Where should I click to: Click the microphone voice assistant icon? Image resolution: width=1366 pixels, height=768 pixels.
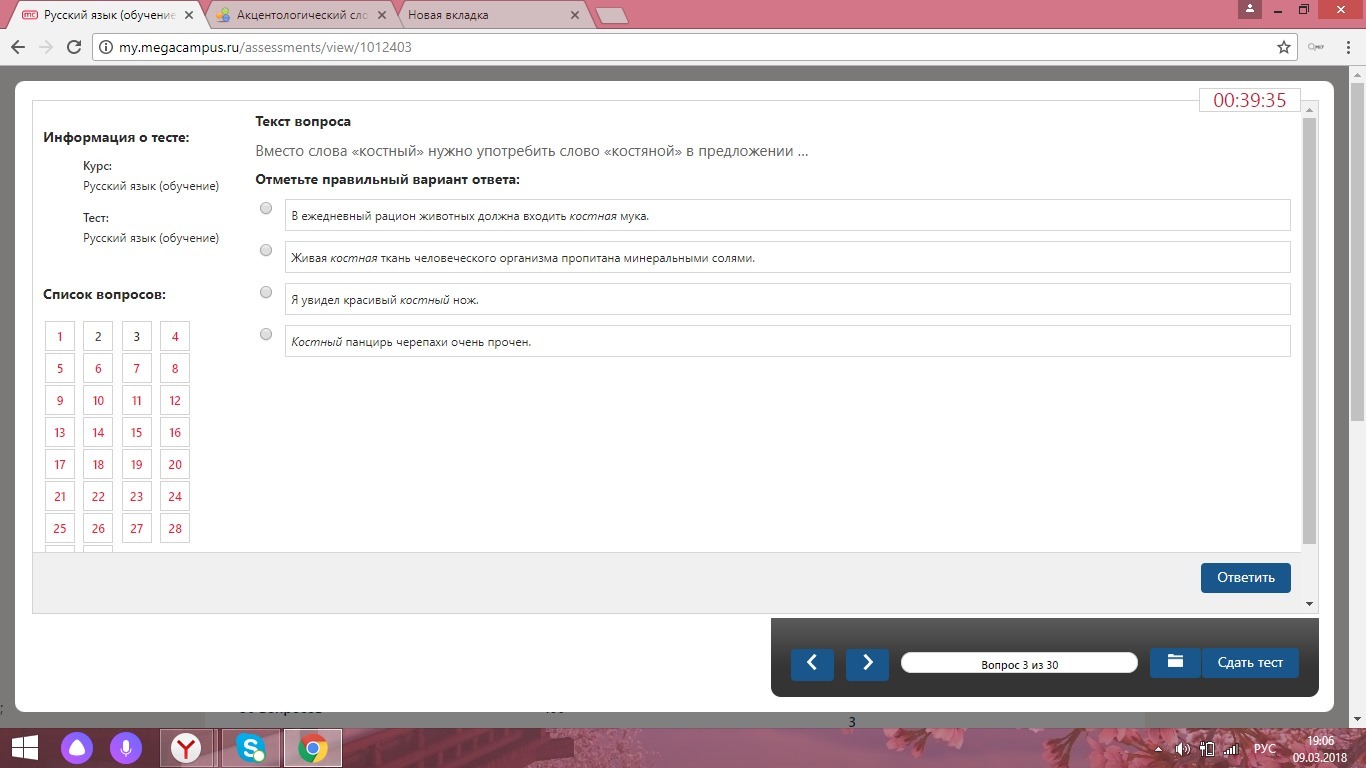pos(126,748)
